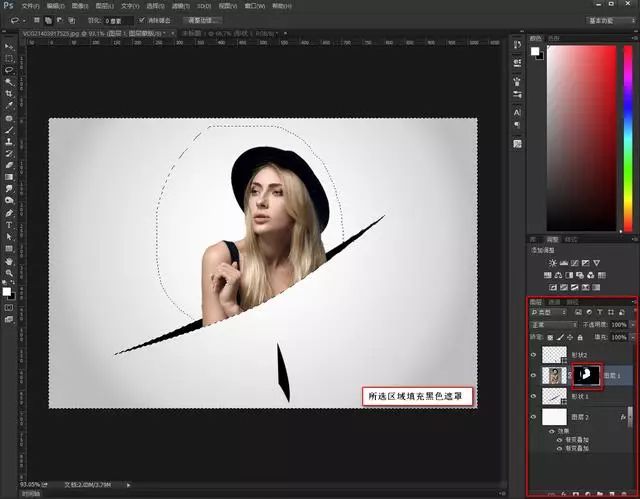Click the Color panel foreground swatch
640x499 pixels.
pyautogui.click(x=535, y=51)
